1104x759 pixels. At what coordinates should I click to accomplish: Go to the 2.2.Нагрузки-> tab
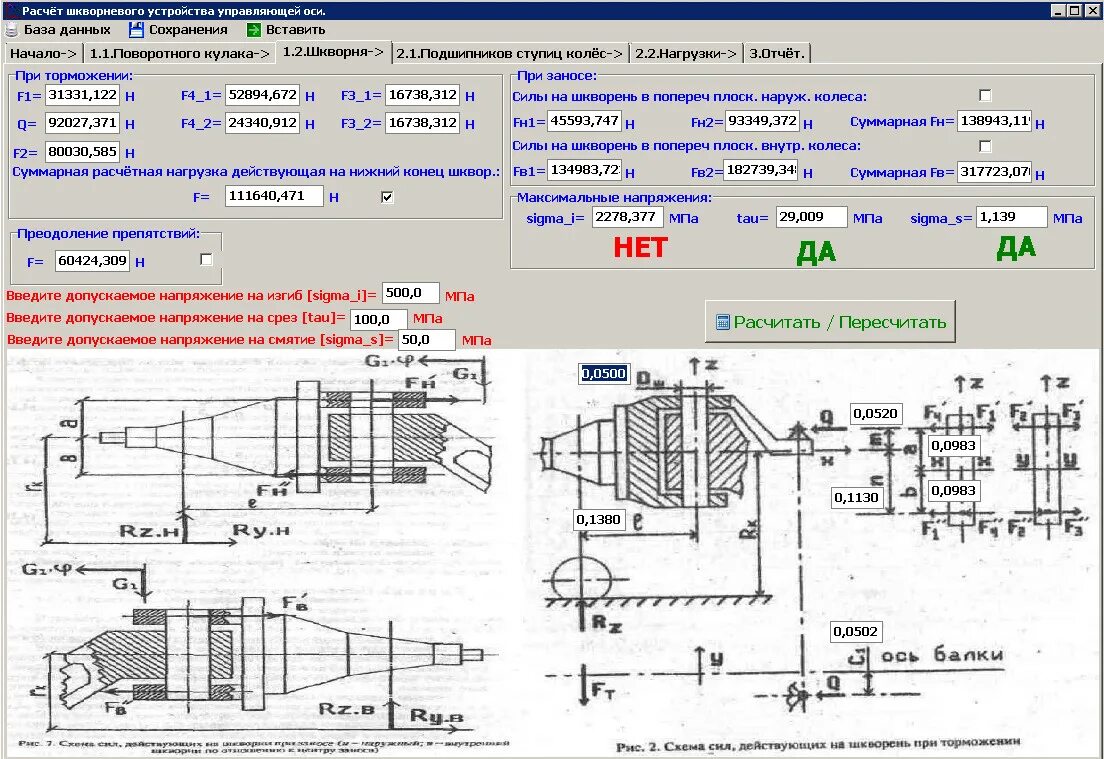[x=686, y=54]
